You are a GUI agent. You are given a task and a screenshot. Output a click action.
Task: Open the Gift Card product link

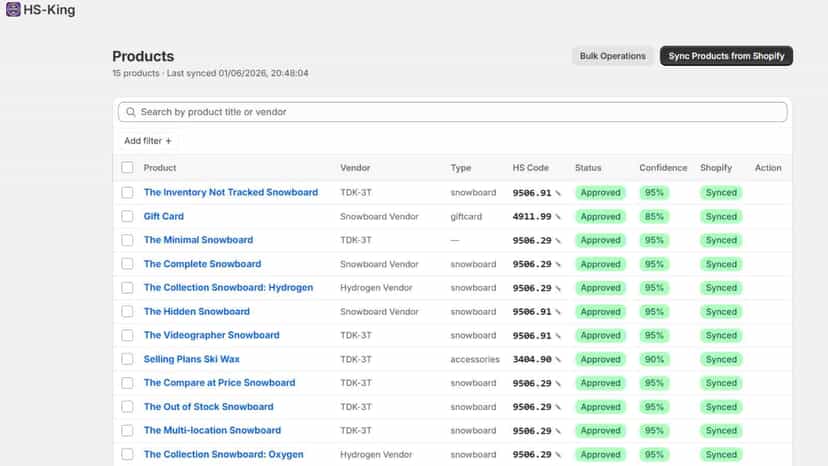coord(164,216)
